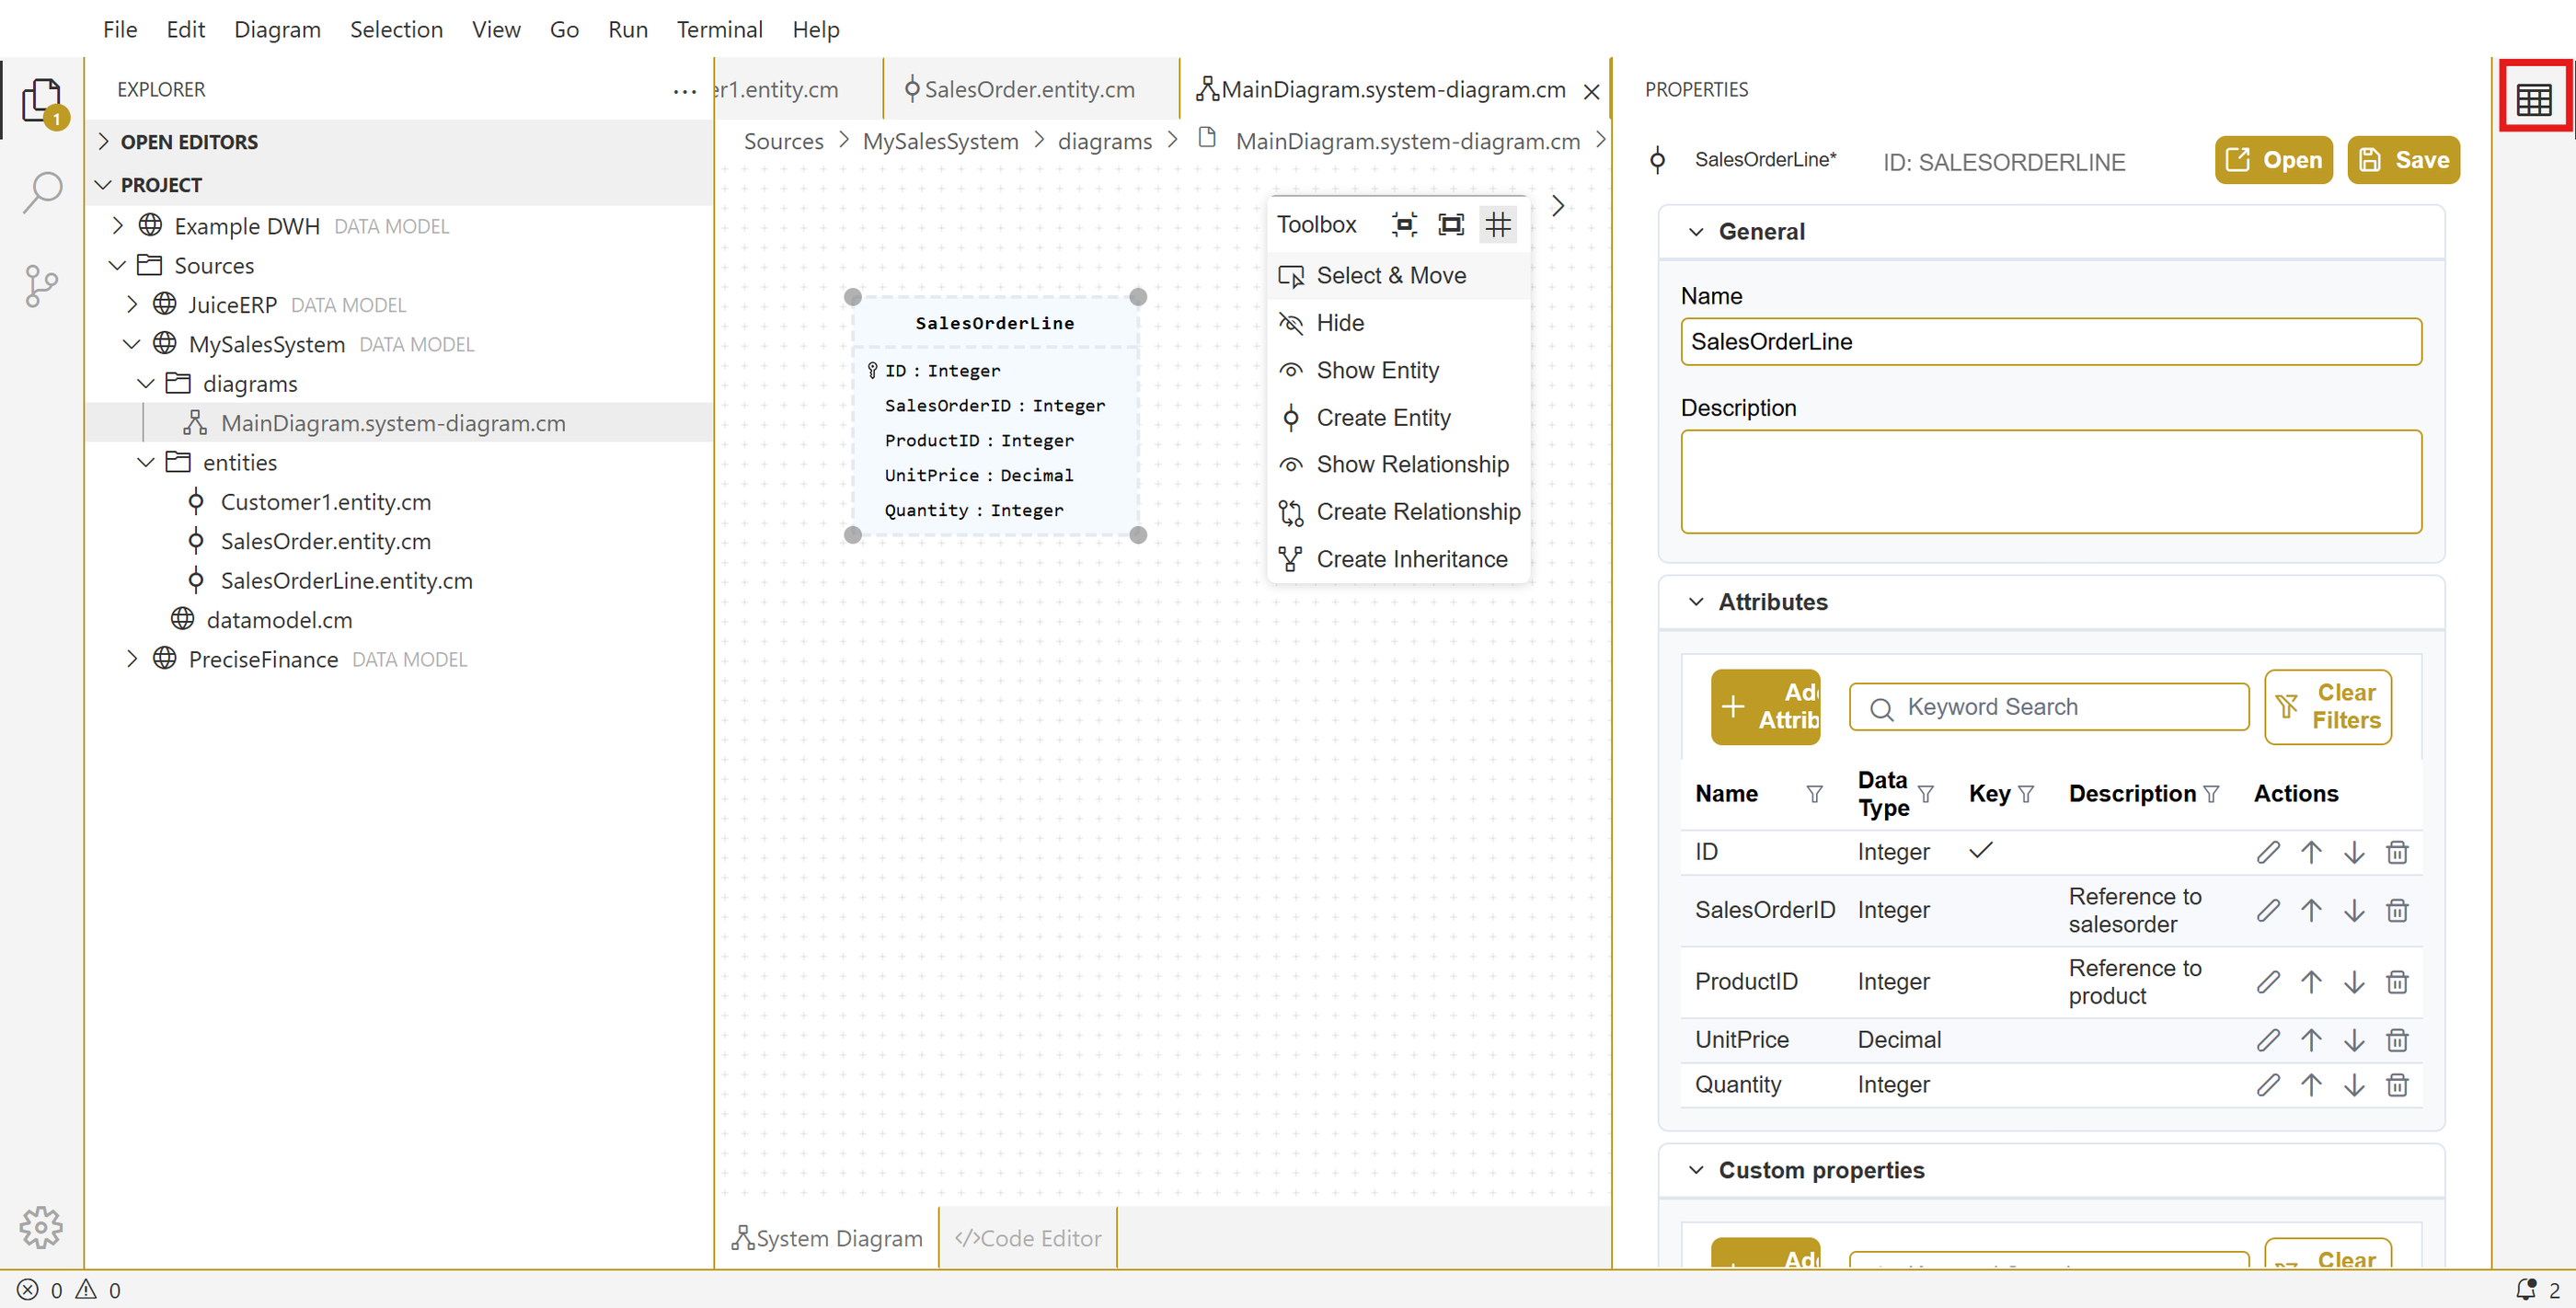Open the Search view in the activity bar
Screen dimensions: 2576x1308
coord(41,190)
